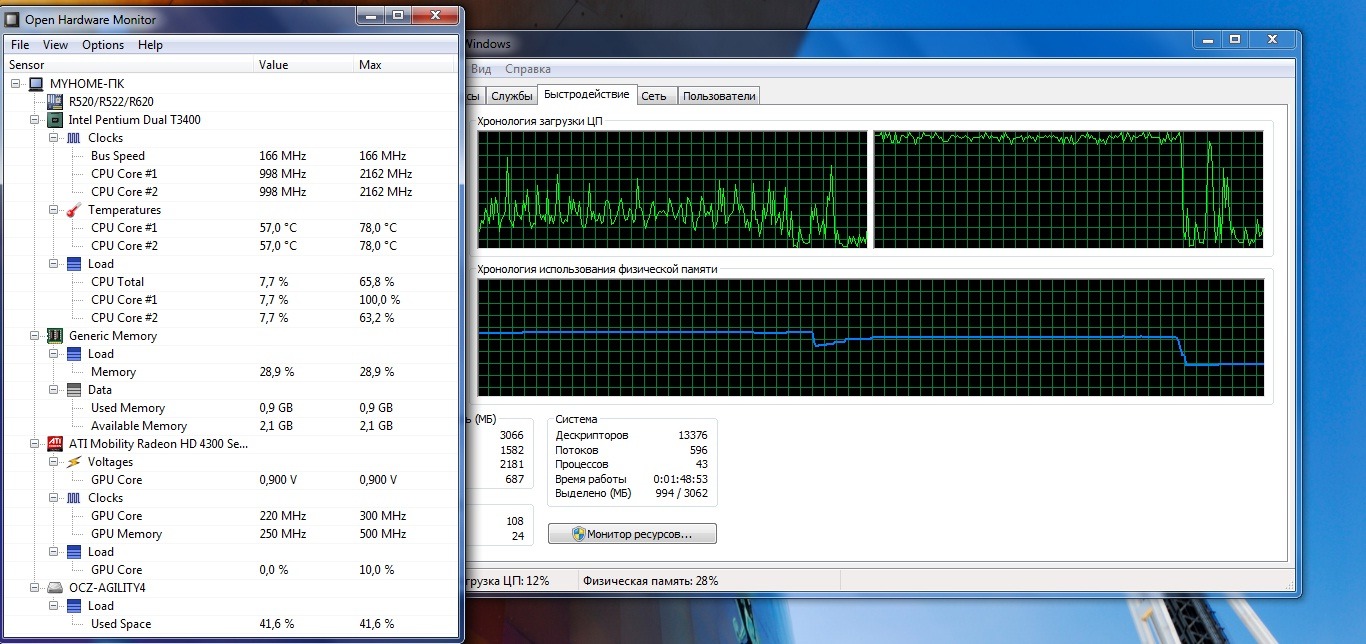Collapse the MYHOME-ПК root node
The image size is (1366, 644).
click(x=16, y=84)
